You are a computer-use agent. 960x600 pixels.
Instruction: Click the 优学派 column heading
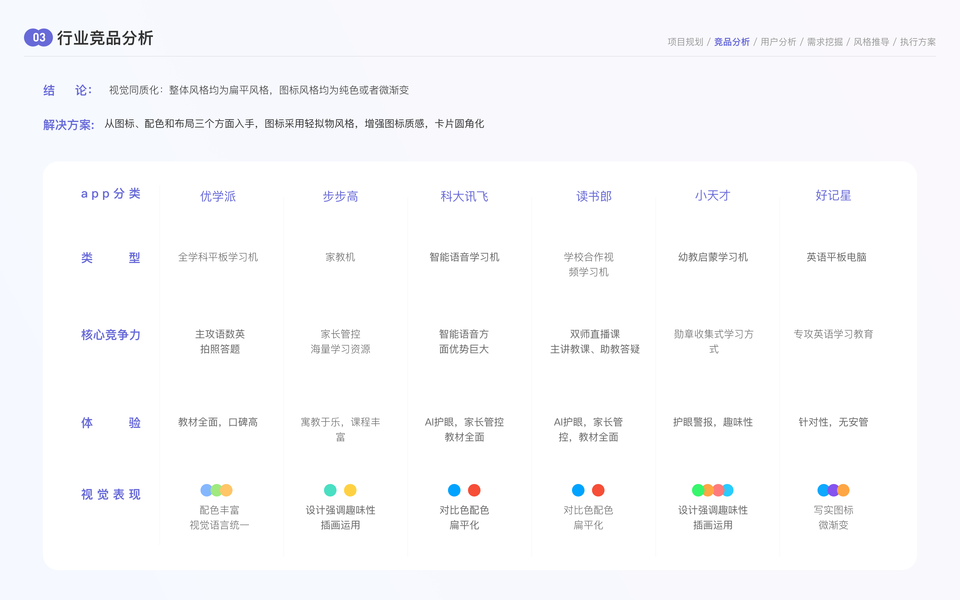(x=218, y=196)
